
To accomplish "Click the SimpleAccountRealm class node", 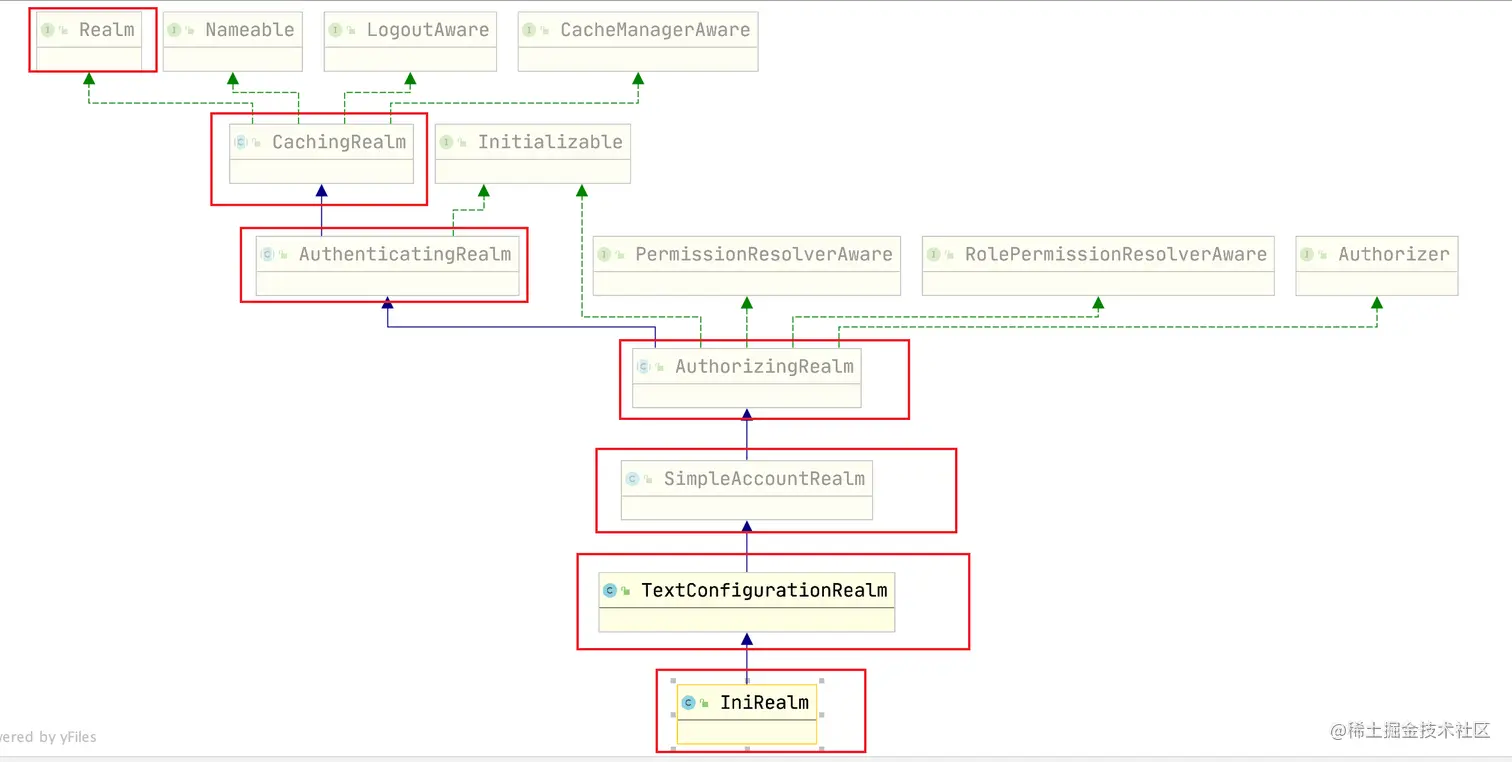I will (747, 490).
